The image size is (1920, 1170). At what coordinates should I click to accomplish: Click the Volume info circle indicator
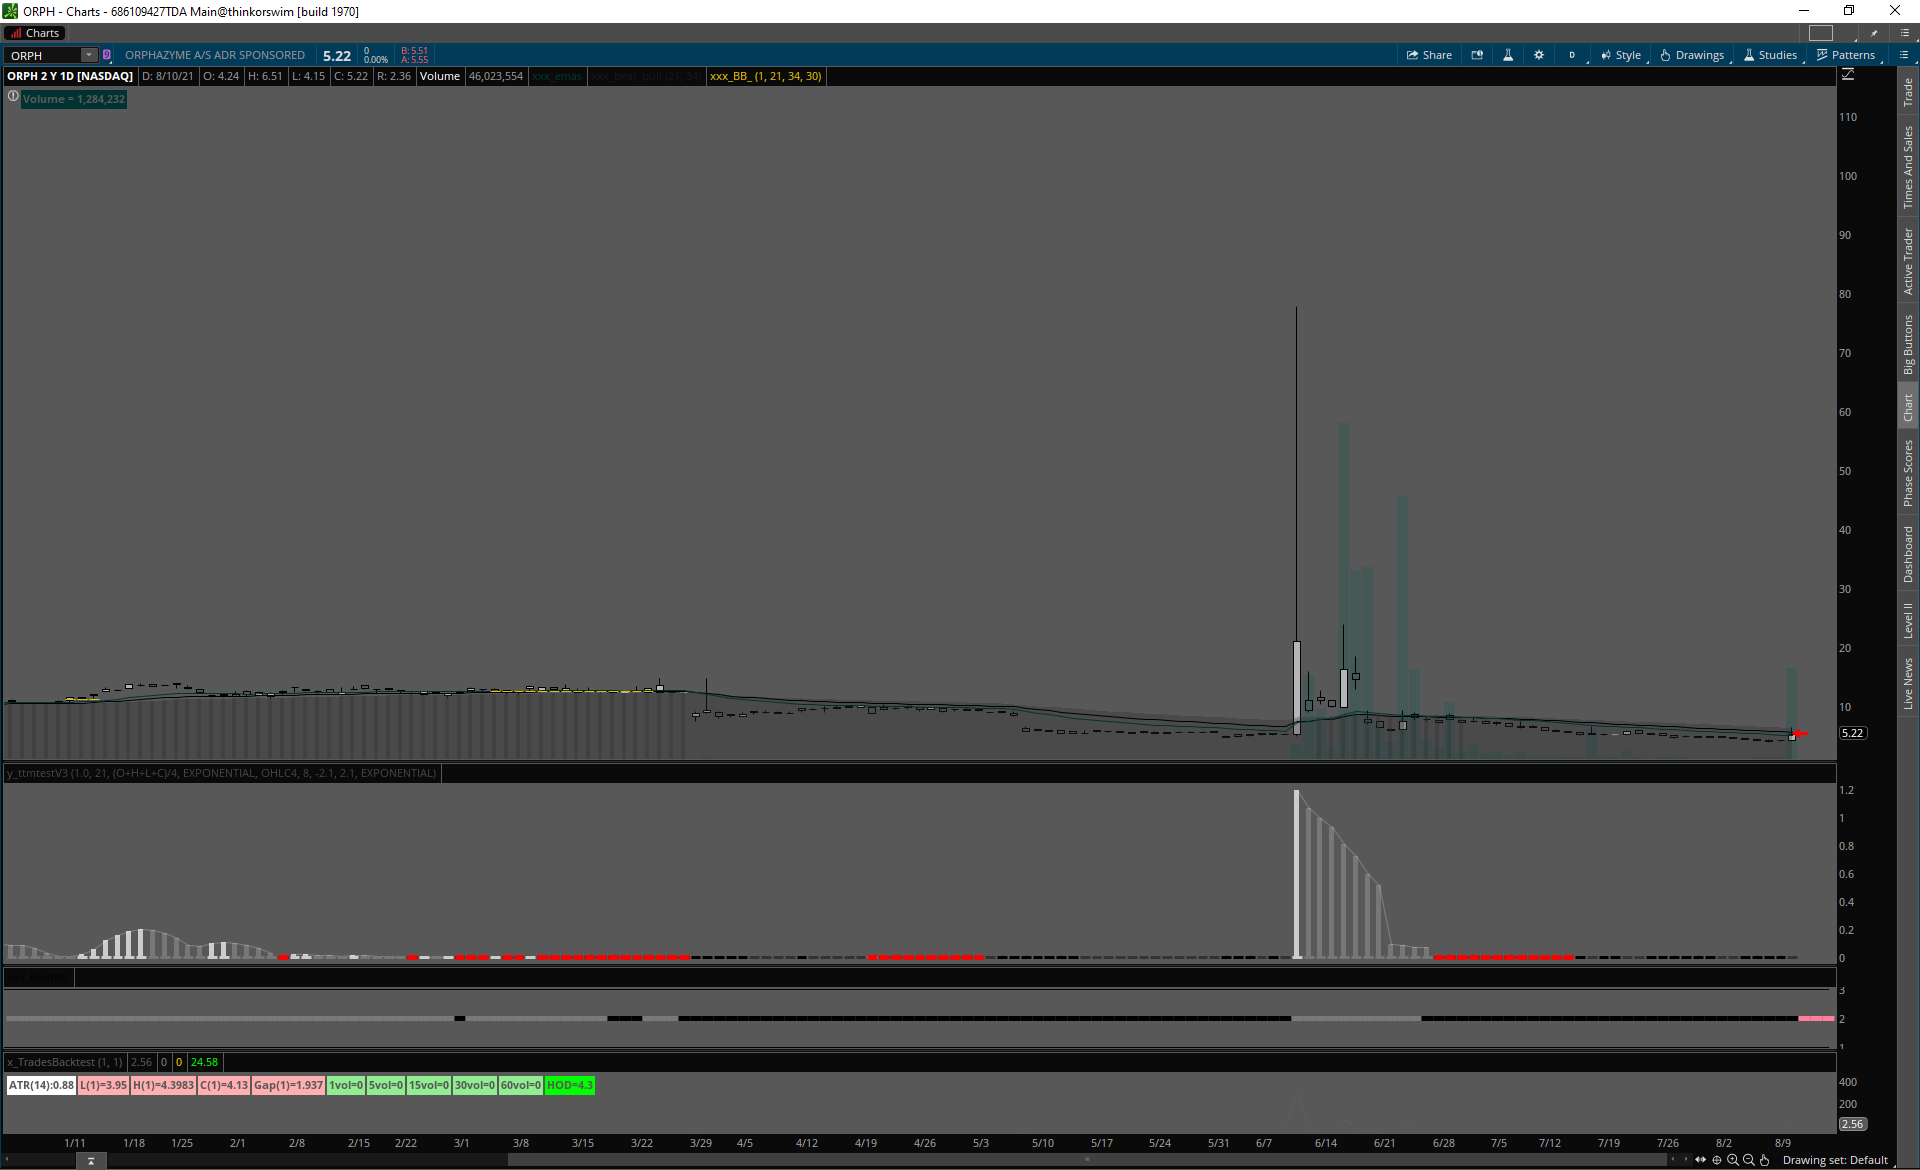click(13, 97)
